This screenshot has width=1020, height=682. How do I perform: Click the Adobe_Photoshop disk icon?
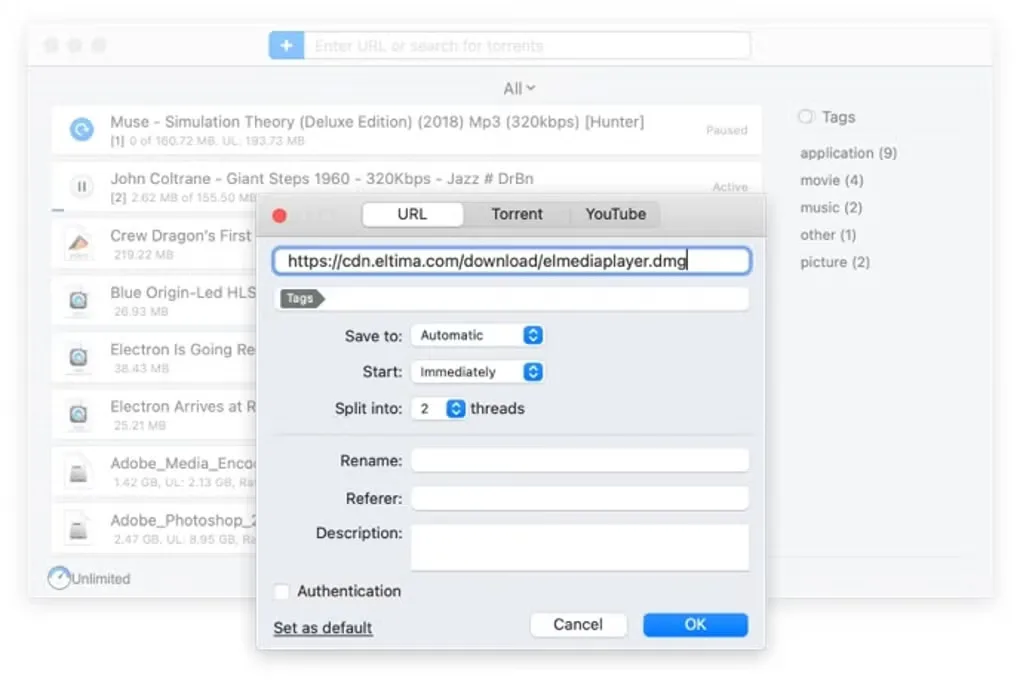point(79,528)
